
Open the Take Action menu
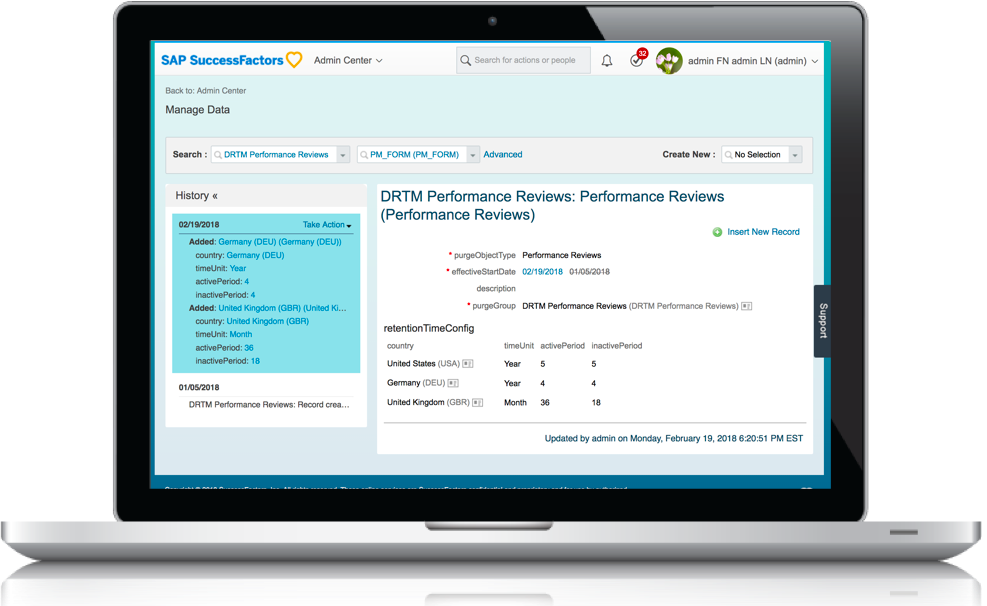tap(325, 224)
